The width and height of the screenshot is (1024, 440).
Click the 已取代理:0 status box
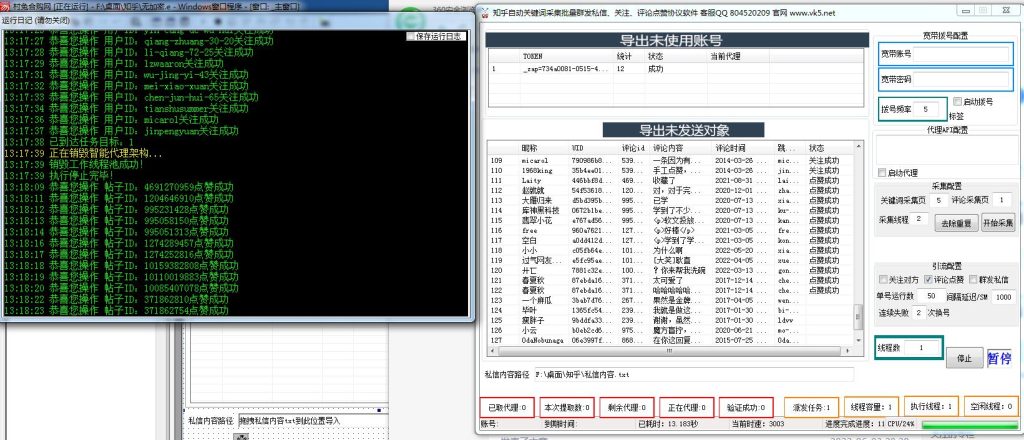point(507,407)
